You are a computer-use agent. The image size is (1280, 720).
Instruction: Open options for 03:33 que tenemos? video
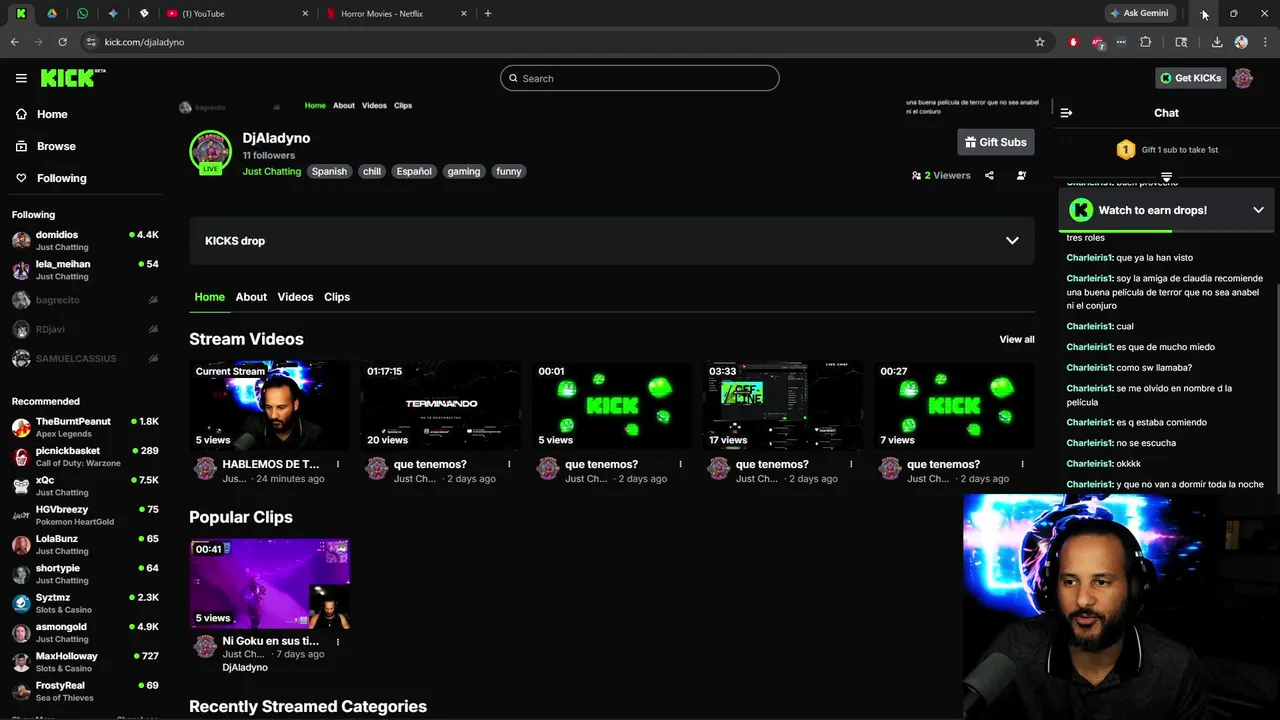pos(851,464)
